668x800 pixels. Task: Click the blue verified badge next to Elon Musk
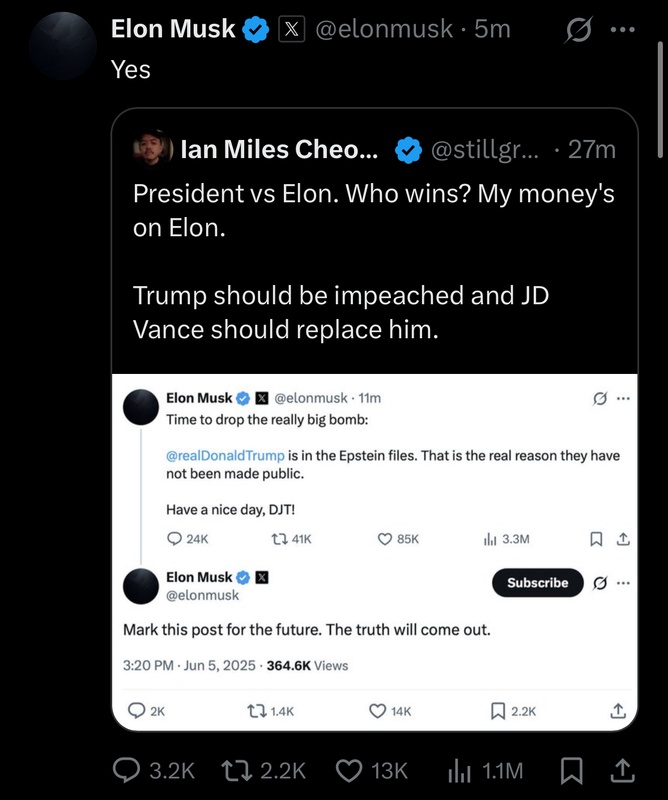point(256,30)
